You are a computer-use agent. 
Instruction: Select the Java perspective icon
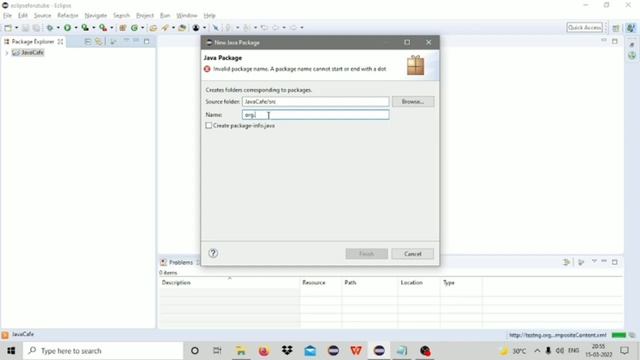[x=631, y=28]
